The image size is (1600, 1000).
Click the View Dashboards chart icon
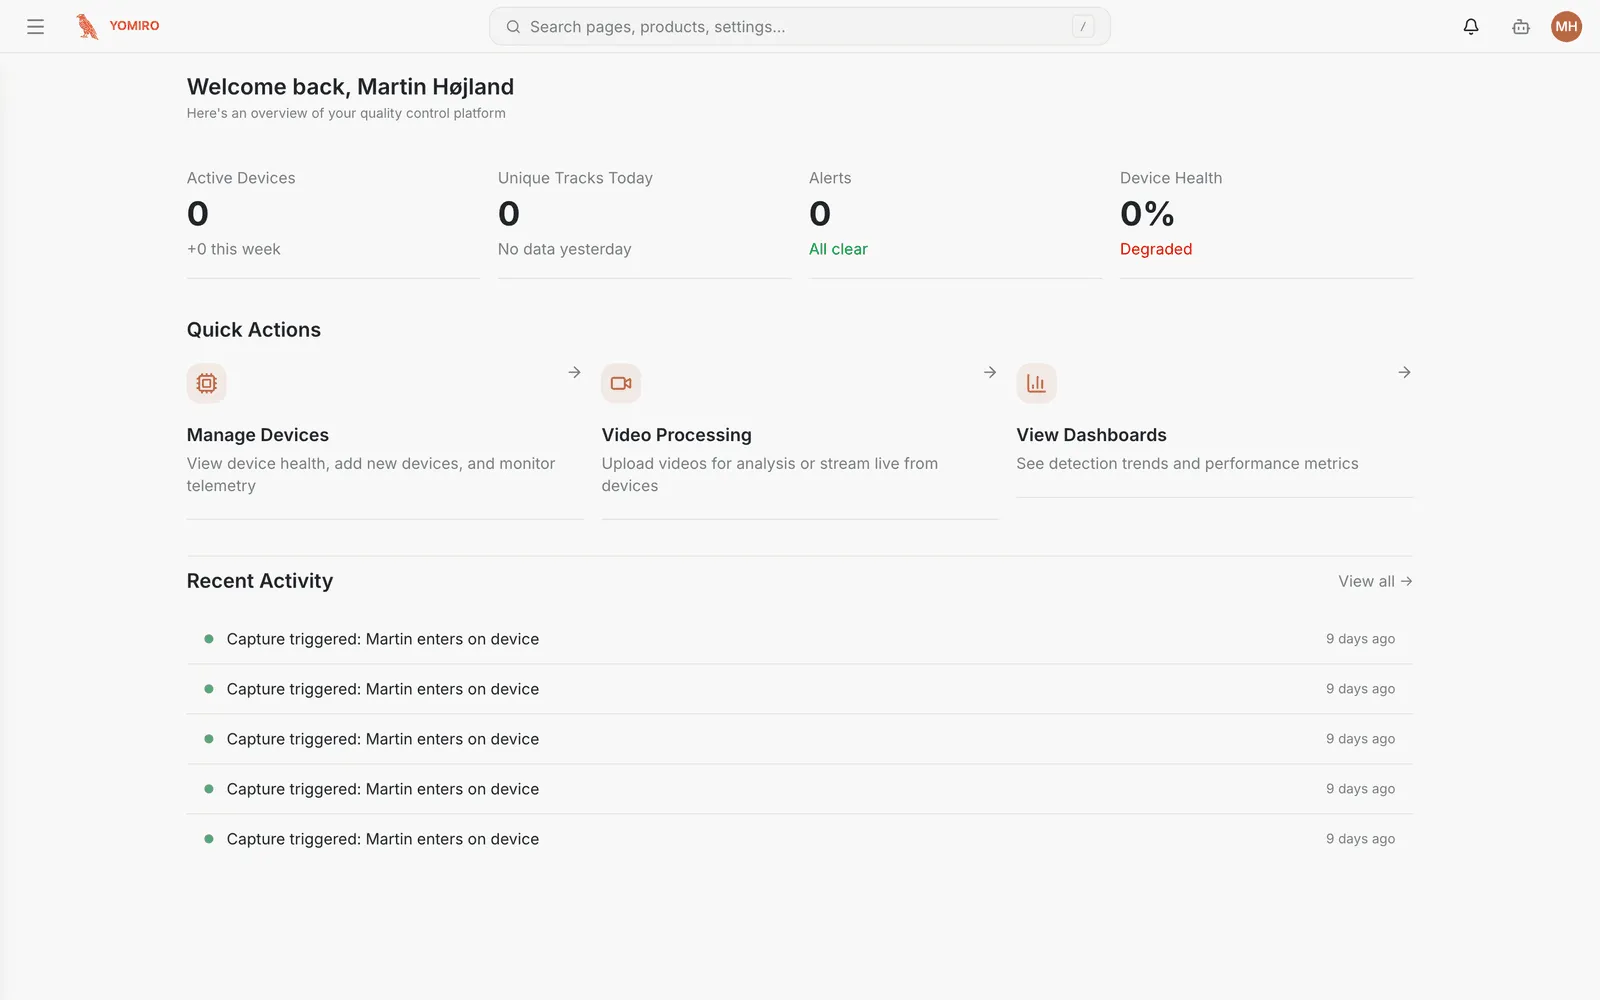tap(1036, 383)
